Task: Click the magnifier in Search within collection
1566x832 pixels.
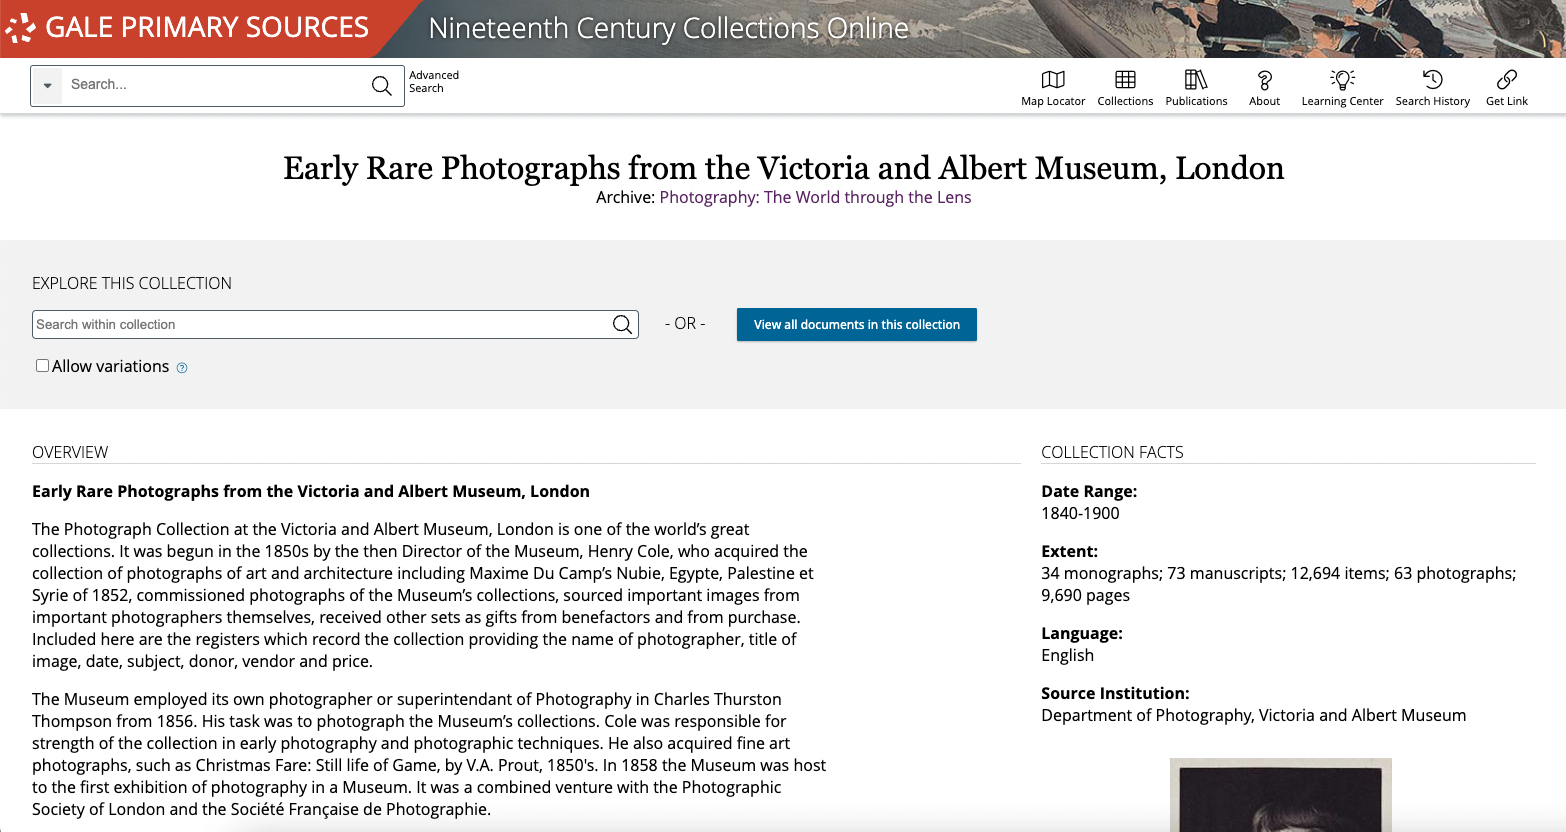Action: click(622, 324)
